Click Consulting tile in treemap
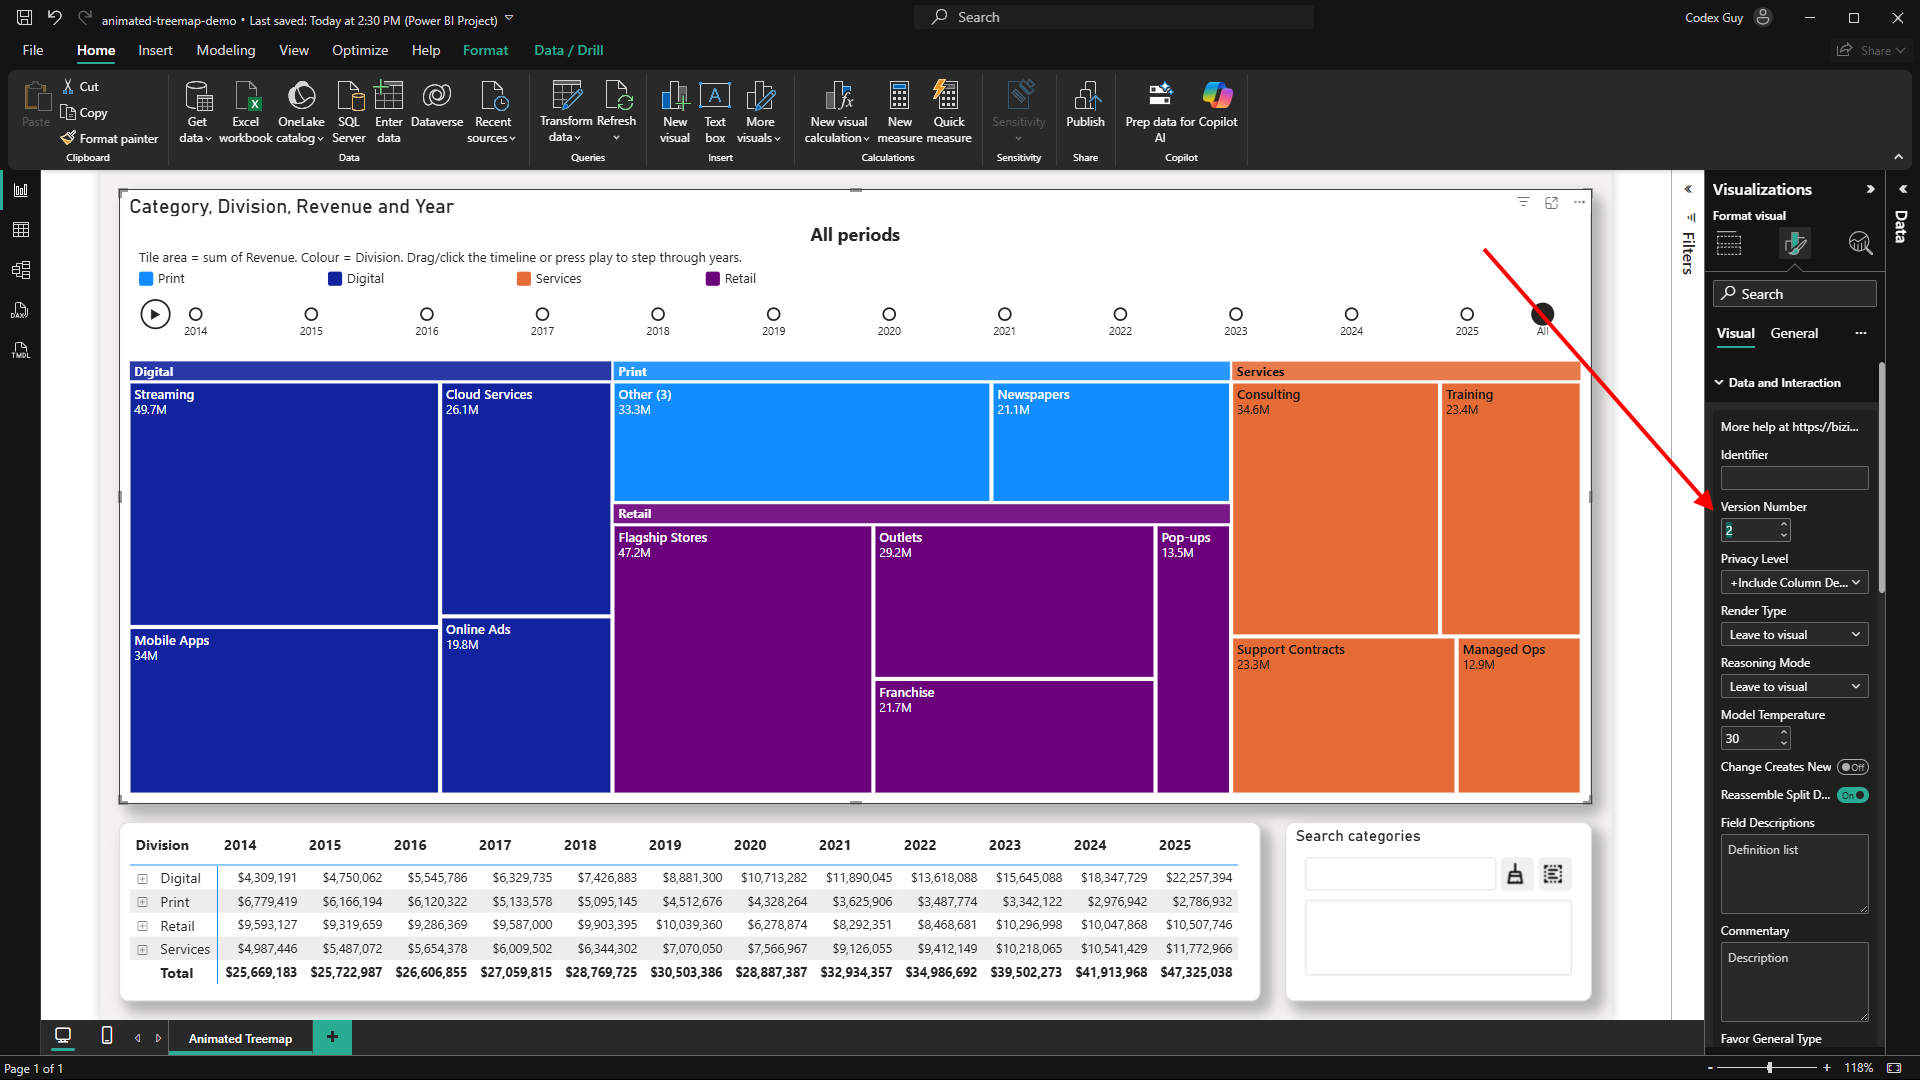 pos(1335,508)
